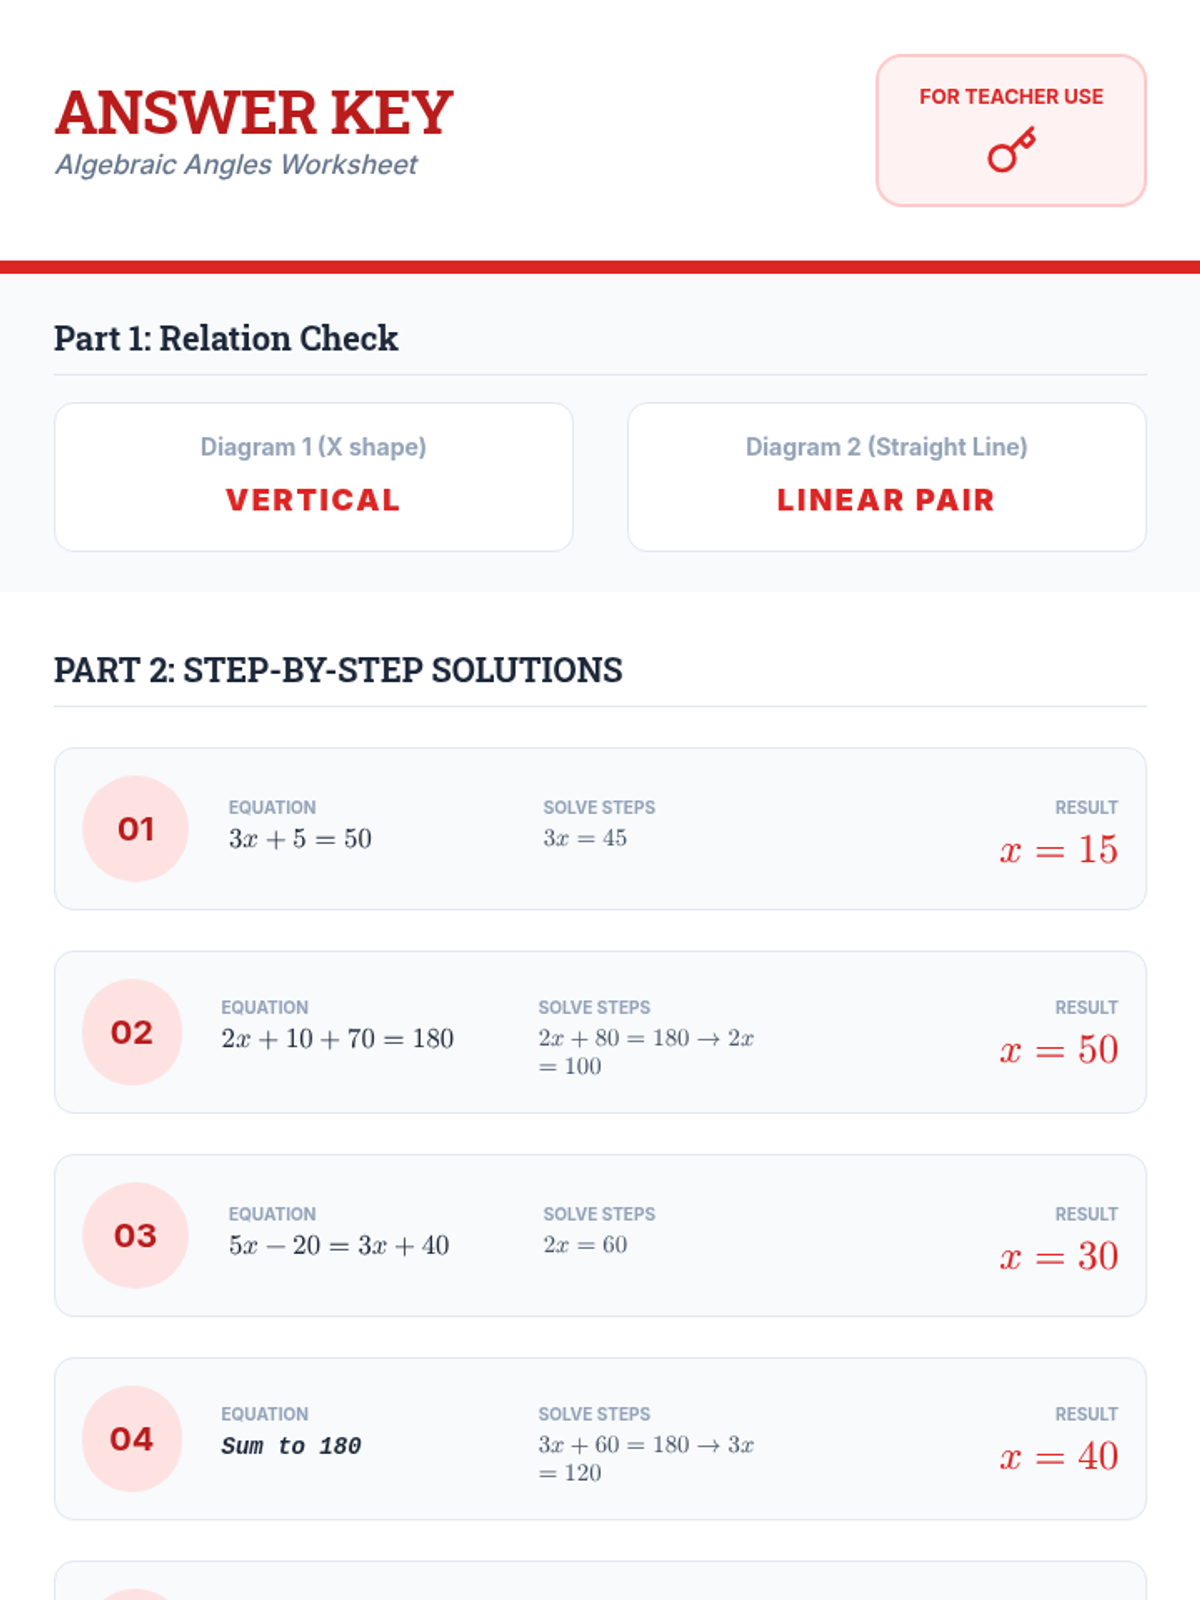Select the 03 problem number circle
This screenshot has height=1600, width=1200.
tap(135, 1236)
